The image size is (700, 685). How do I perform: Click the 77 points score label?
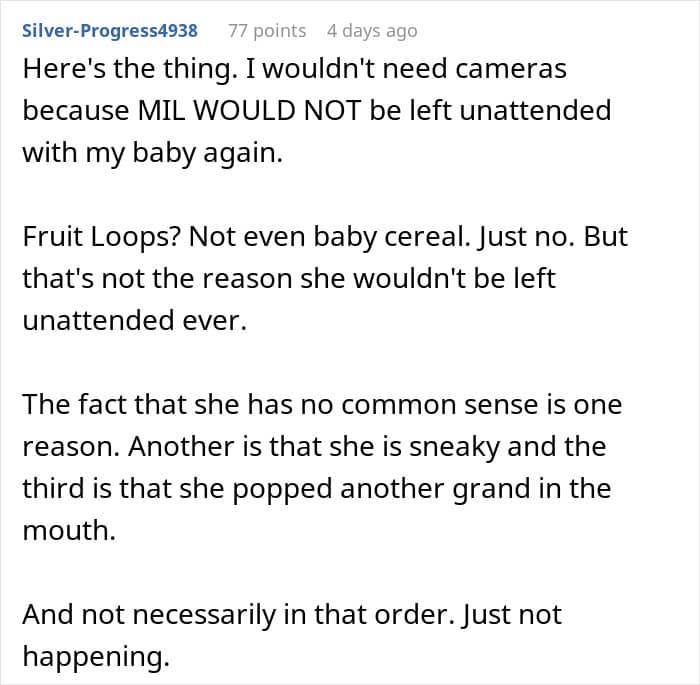[267, 31]
